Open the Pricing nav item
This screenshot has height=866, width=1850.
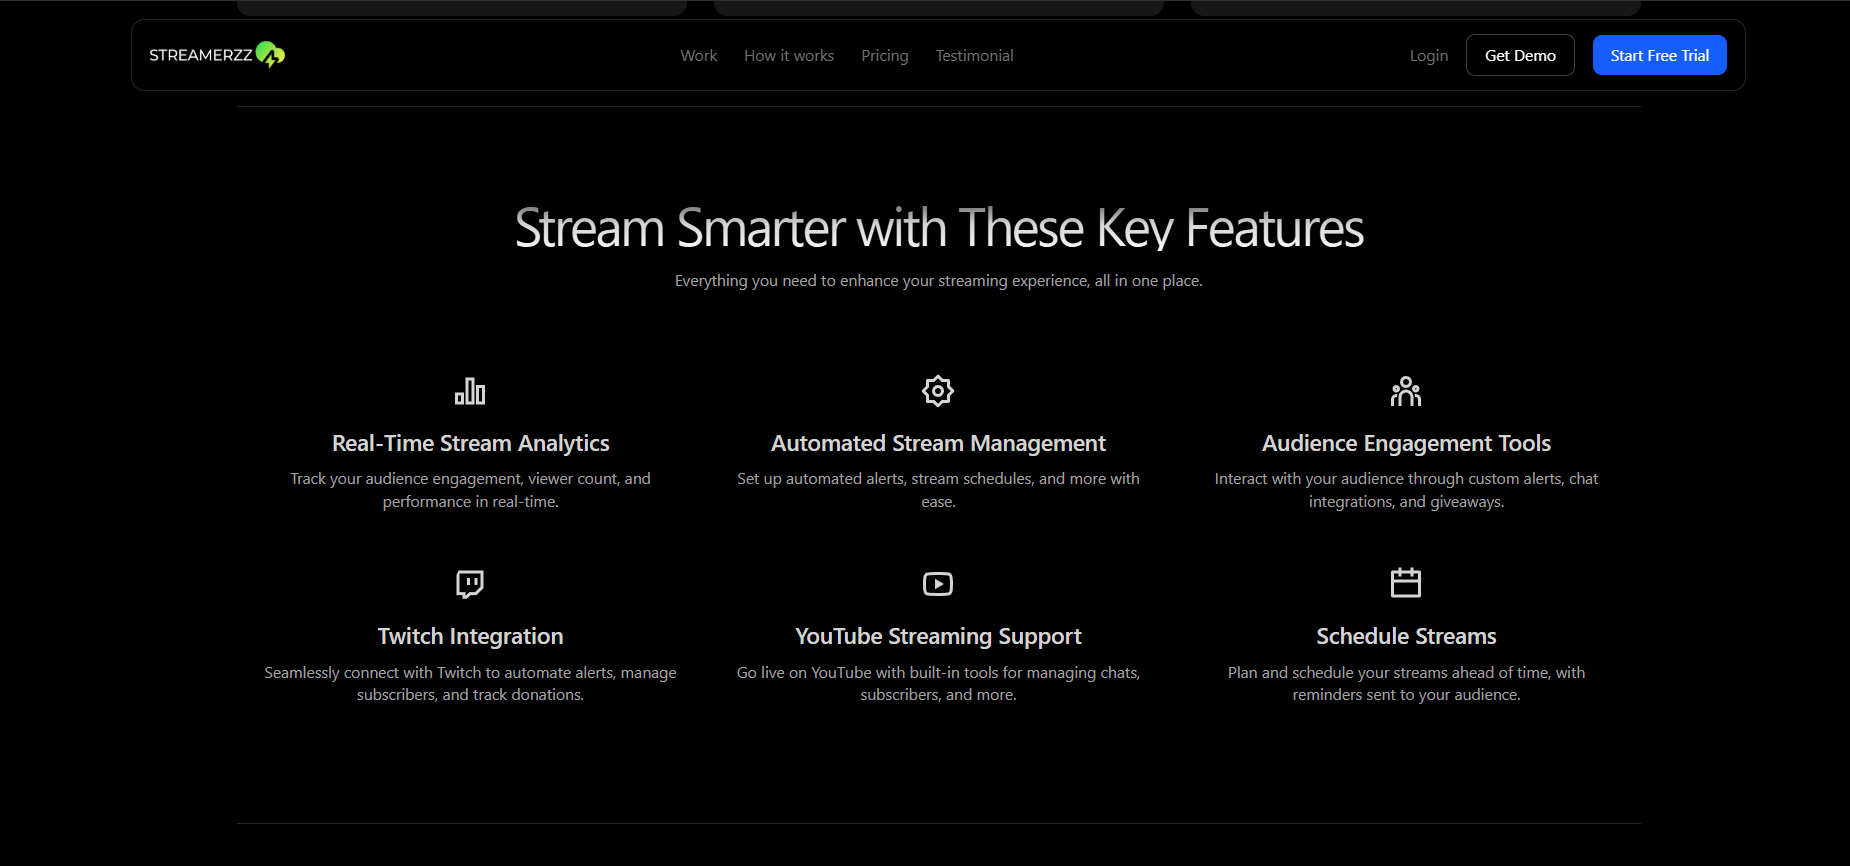pyautogui.click(x=885, y=56)
